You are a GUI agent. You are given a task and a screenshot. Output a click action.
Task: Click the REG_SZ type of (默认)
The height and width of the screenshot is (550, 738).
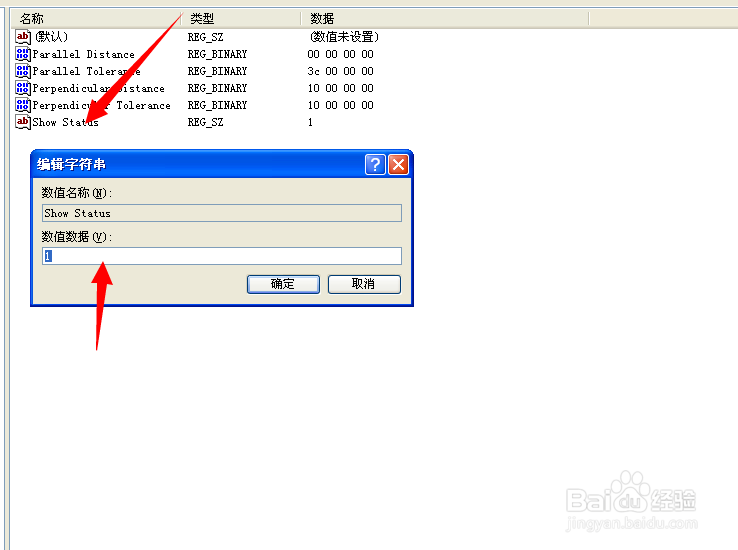(x=205, y=37)
